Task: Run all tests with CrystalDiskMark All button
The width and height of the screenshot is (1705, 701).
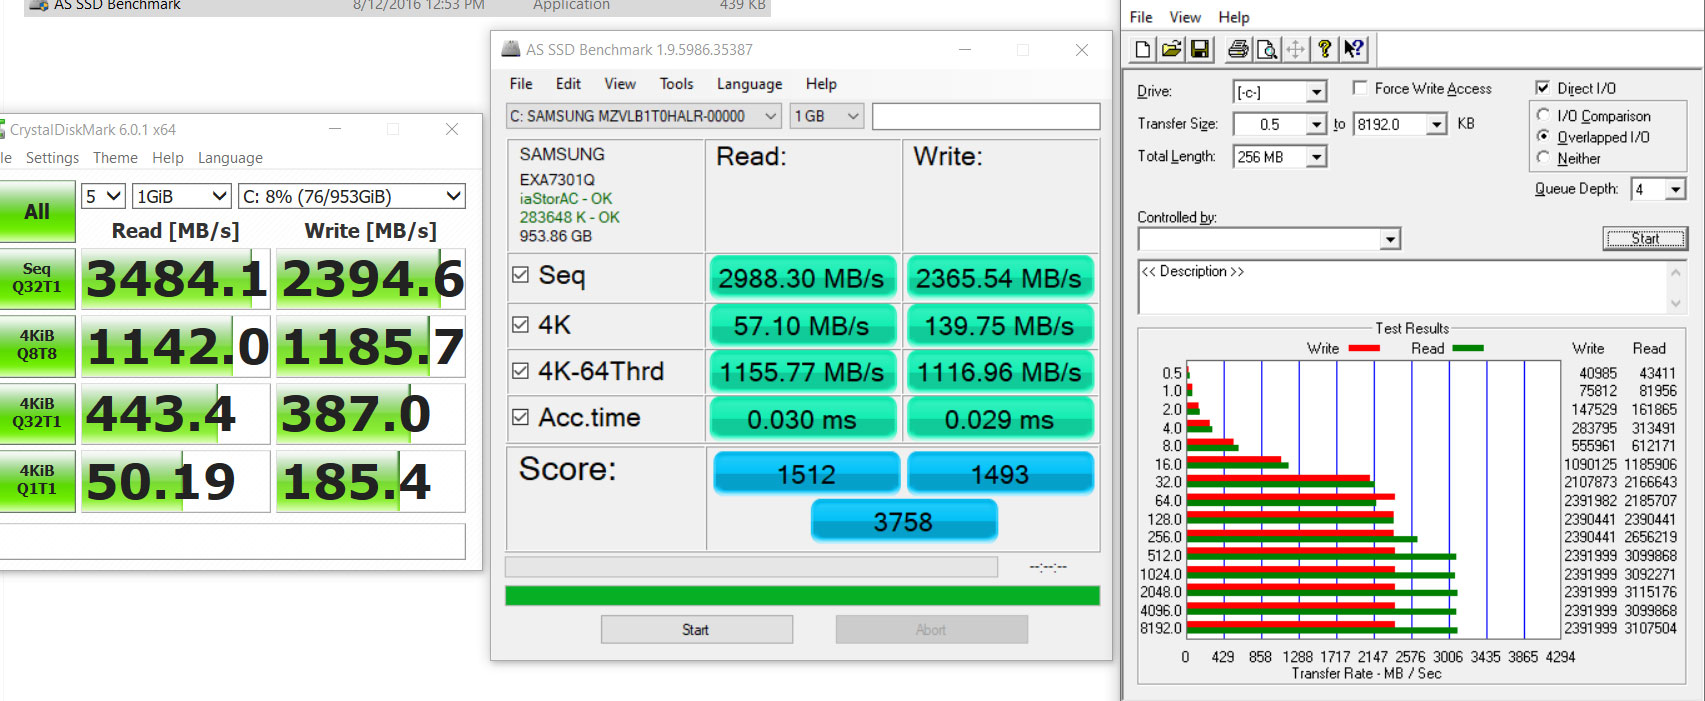Action: click(x=37, y=212)
